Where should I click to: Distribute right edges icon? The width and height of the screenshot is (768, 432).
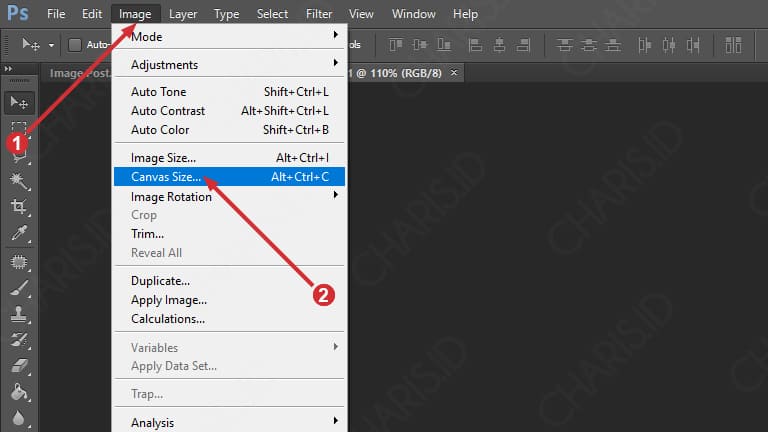pos(693,45)
